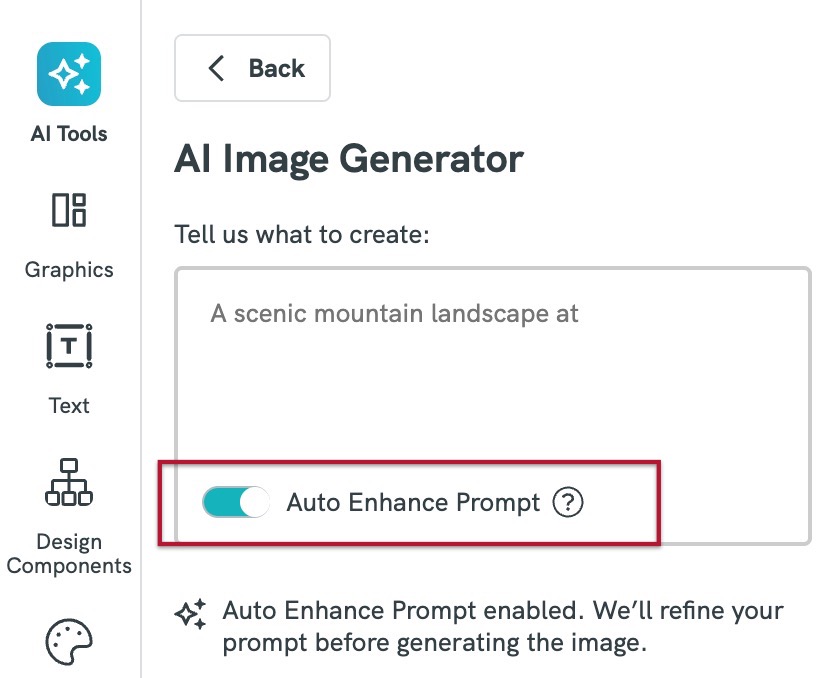Click sparkle icon beside the enabled message
This screenshot has width=840, height=678.
tap(190, 614)
